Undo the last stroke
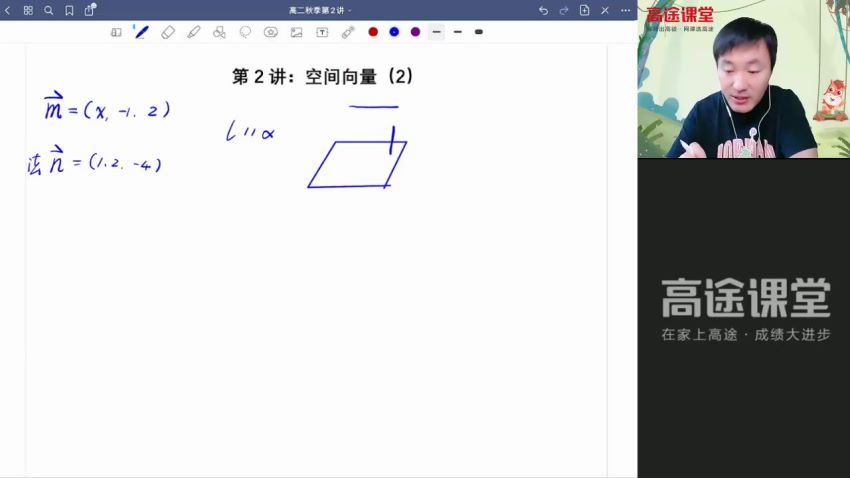The height and width of the screenshot is (478, 850). pos(543,10)
